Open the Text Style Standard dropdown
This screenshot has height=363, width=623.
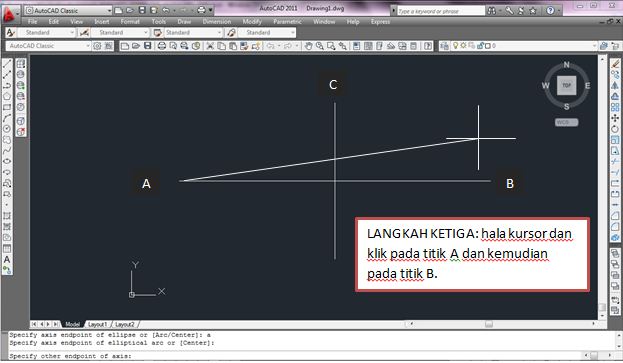tap(72, 33)
